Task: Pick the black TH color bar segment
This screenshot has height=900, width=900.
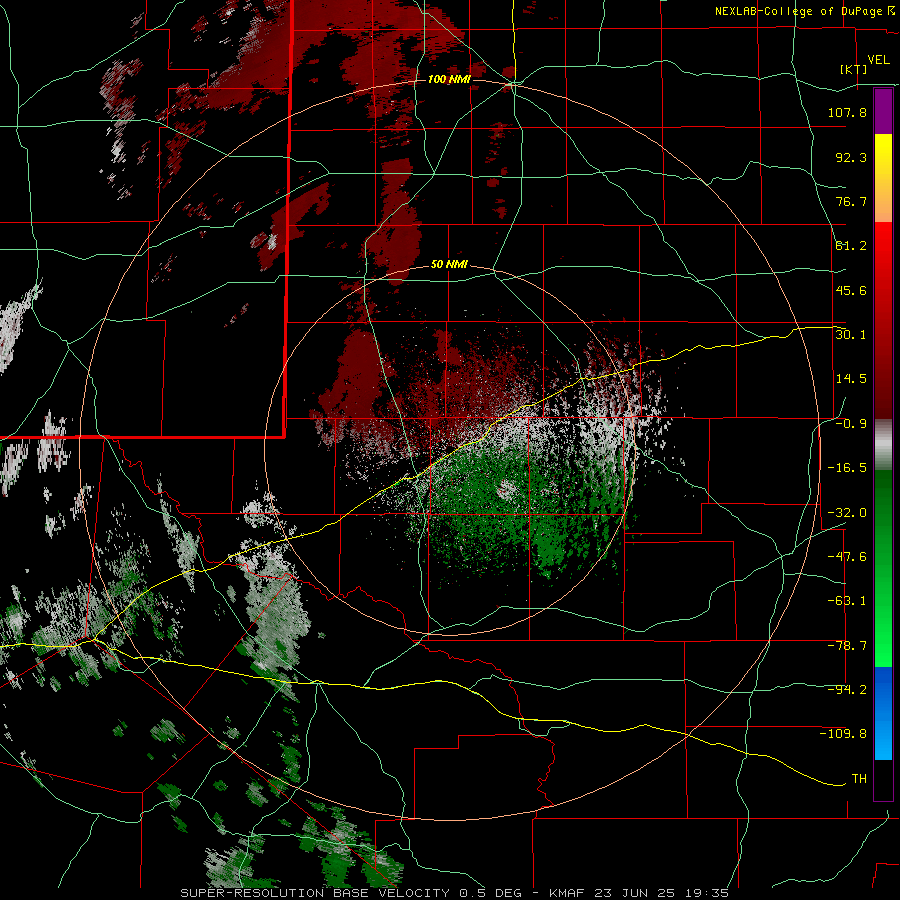Action: pos(883,779)
